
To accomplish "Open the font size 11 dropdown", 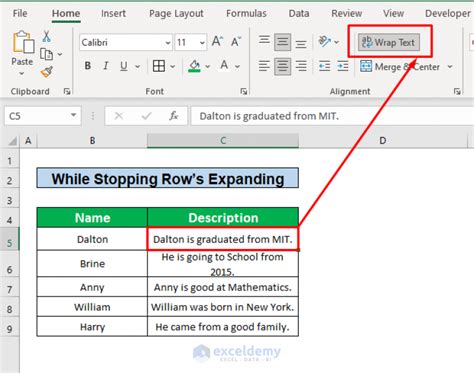I will (202, 43).
